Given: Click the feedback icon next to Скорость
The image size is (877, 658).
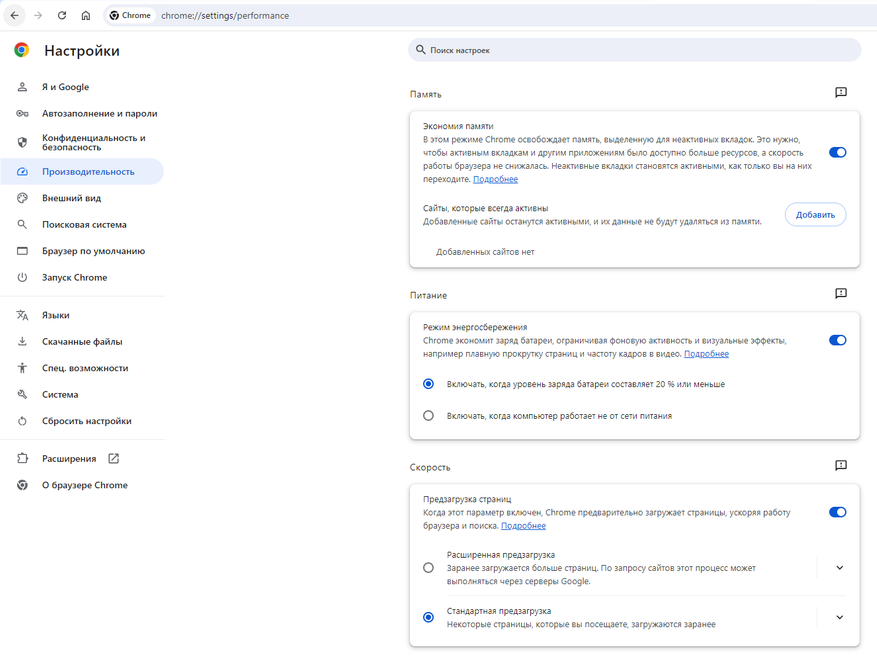Looking at the screenshot, I should (x=841, y=466).
